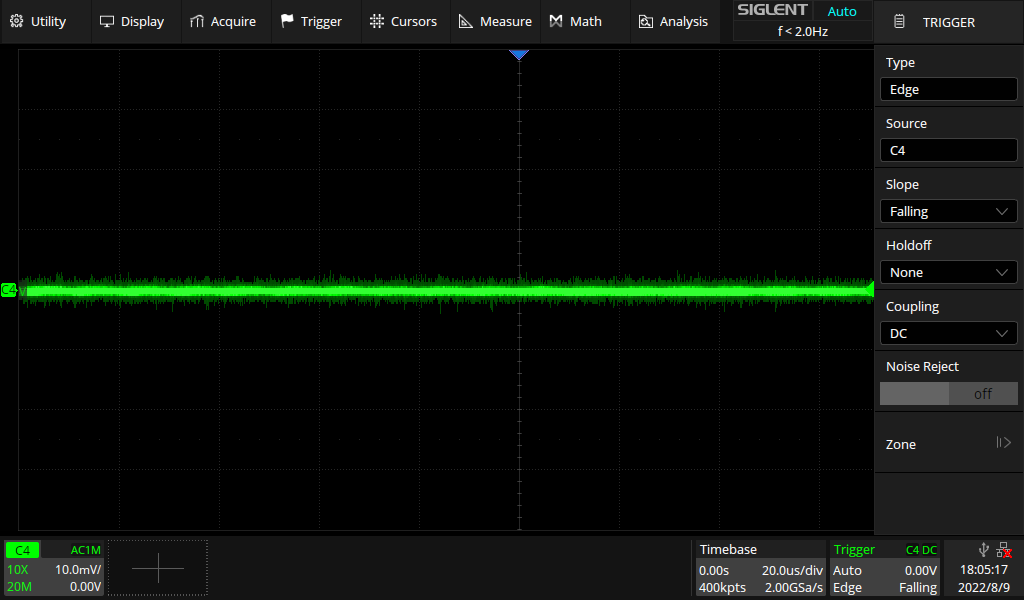The image size is (1024, 600).
Task: Click the 0.00V trigger level value
Action: click(x=921, y=570)
